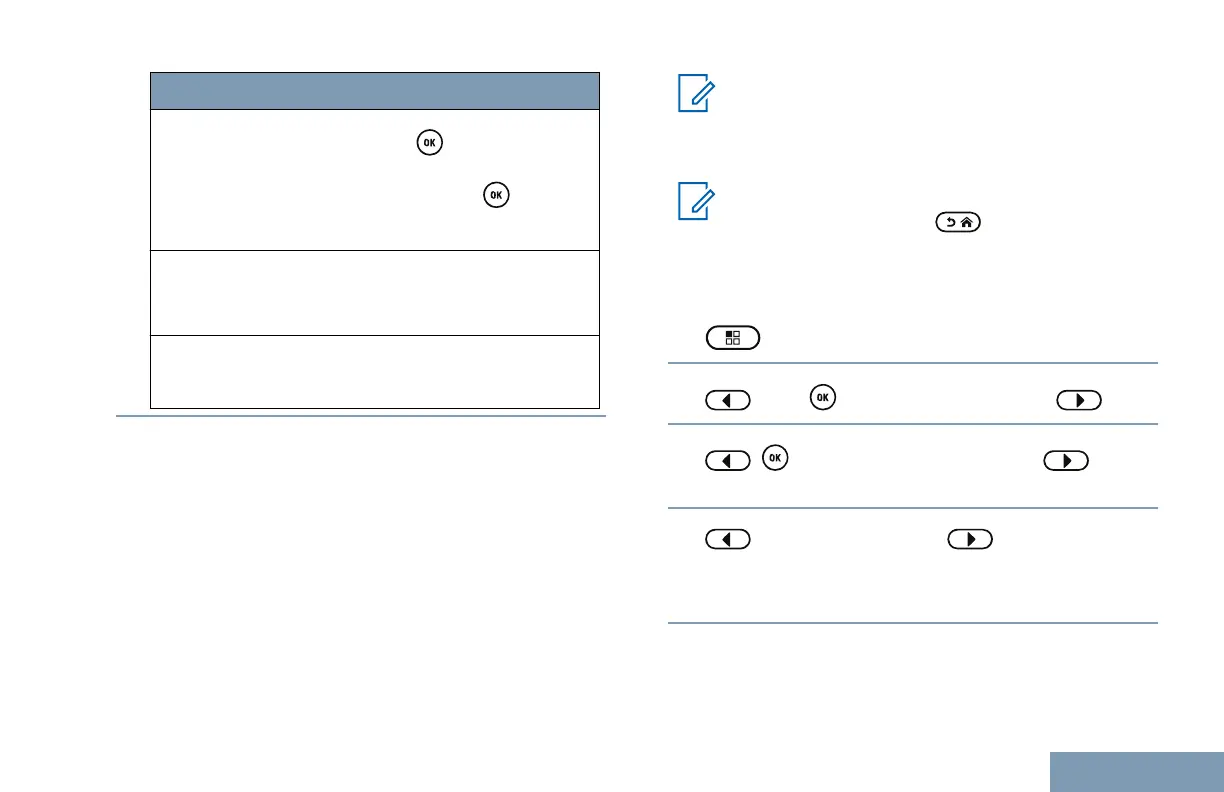The width and height of the screenshot is (1224, 792).
Task: Select the OK icon in the first arrow-key row
Action: (822, 398)
